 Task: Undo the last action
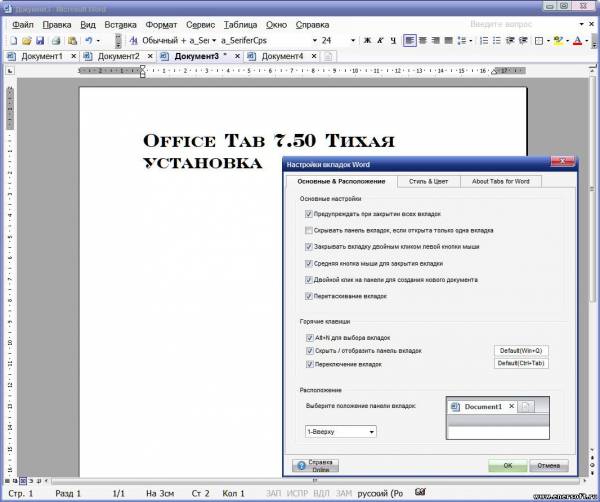(89, 40)
